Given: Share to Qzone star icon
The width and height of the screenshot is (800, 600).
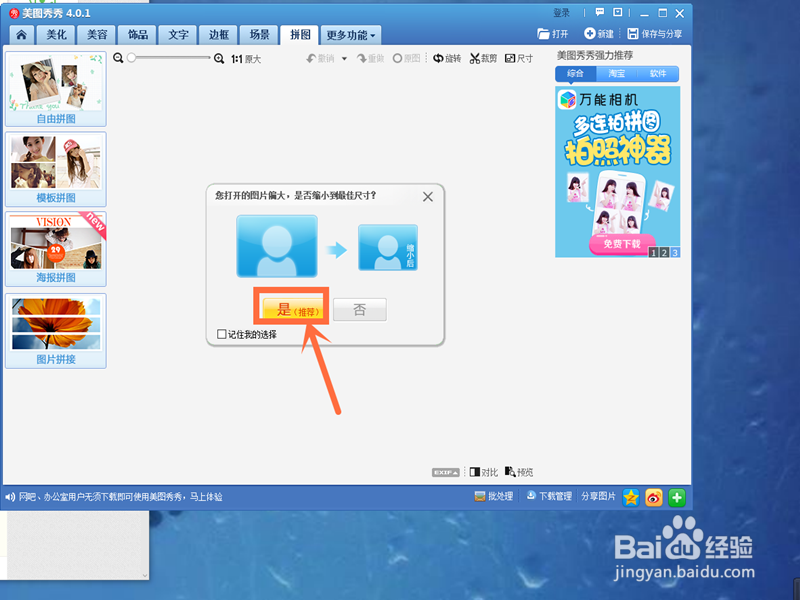Looking at the screenshot, I should (631, 497).
